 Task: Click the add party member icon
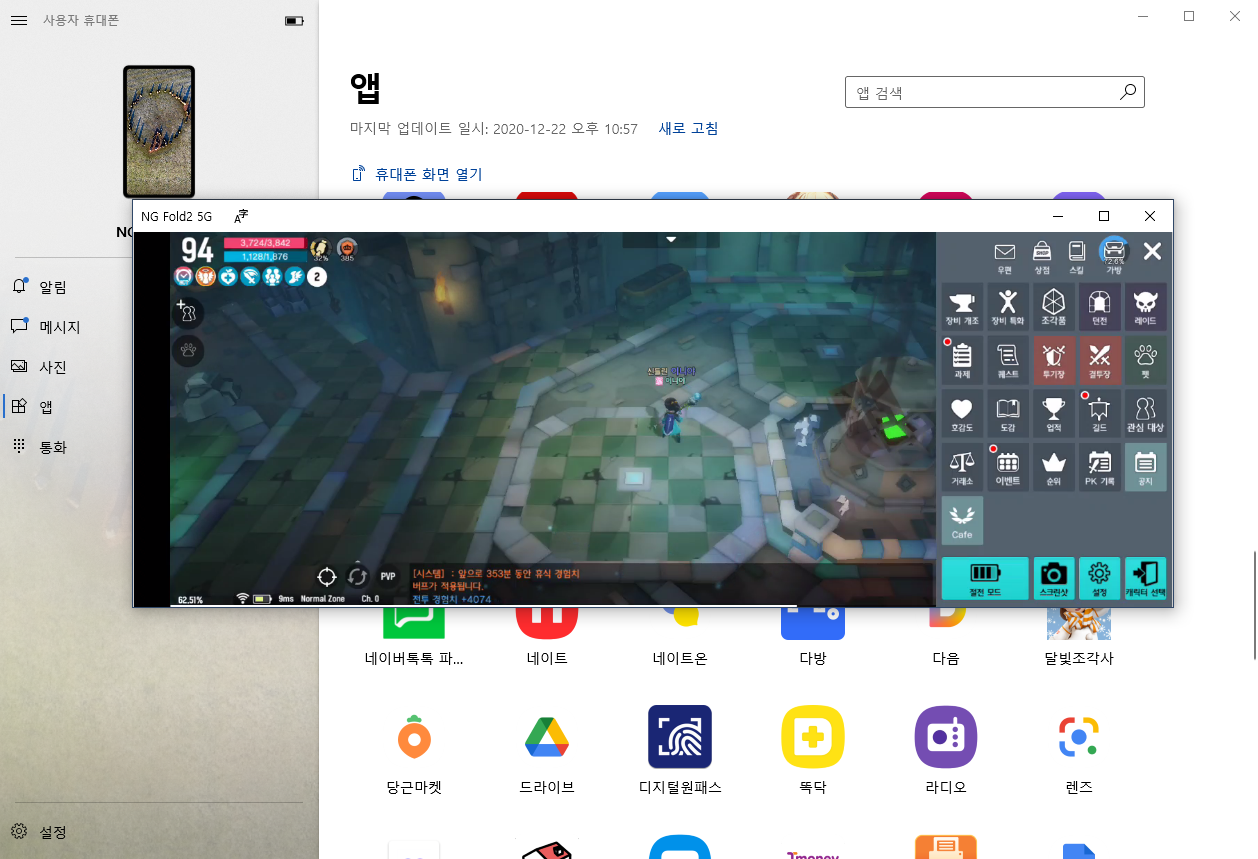coord(188,312)
